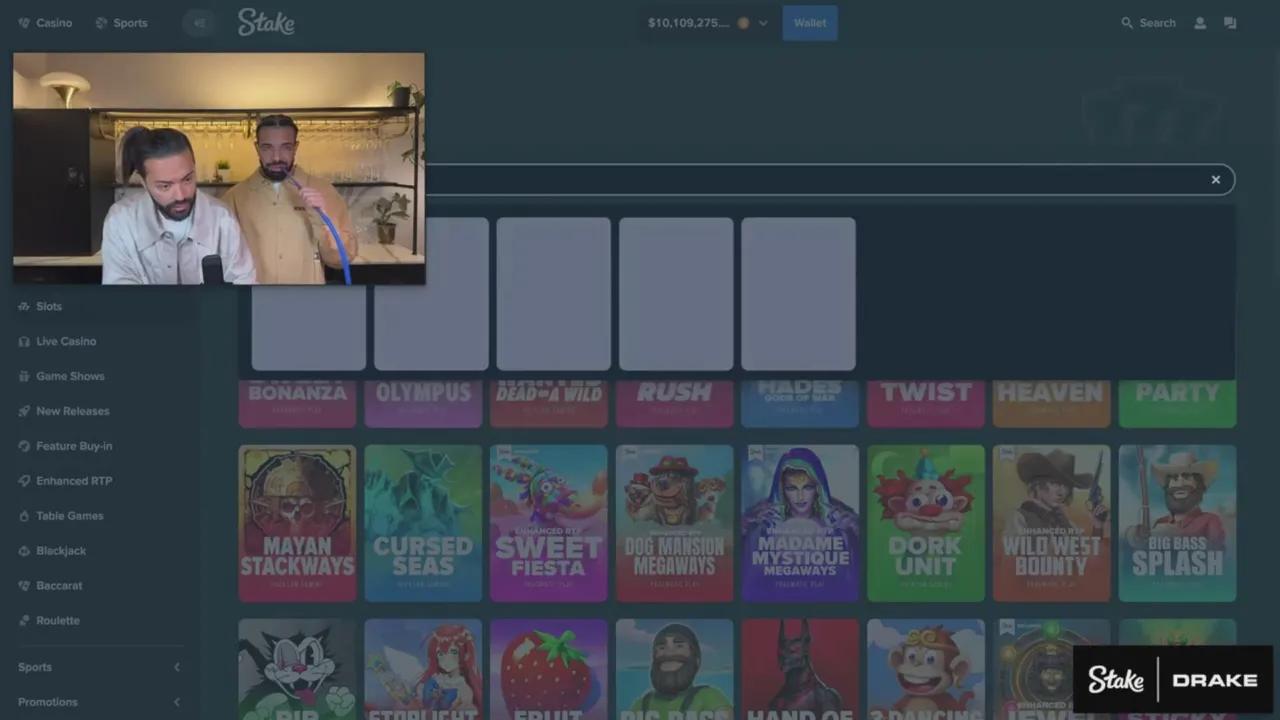This screenshot has width=1280, height=720.
Task: Switch to the Casino tab
Action: click(x=45, y=23)
